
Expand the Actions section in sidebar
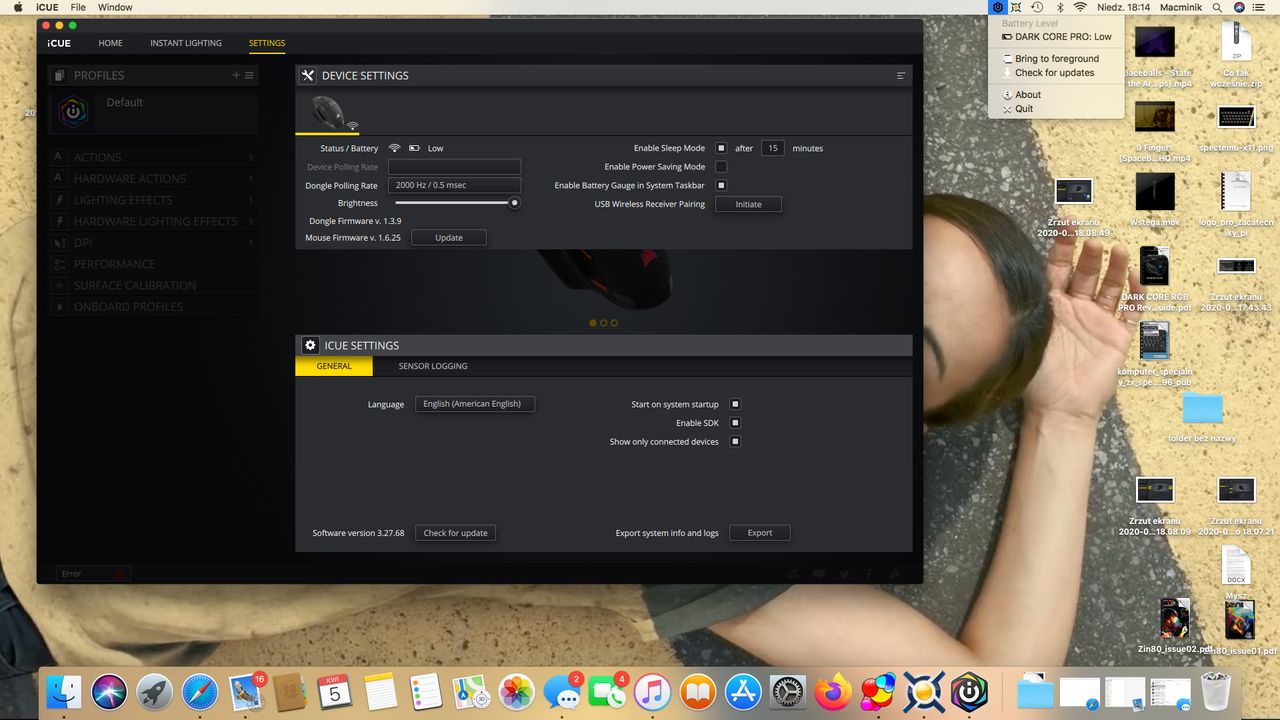click(154, 157)
